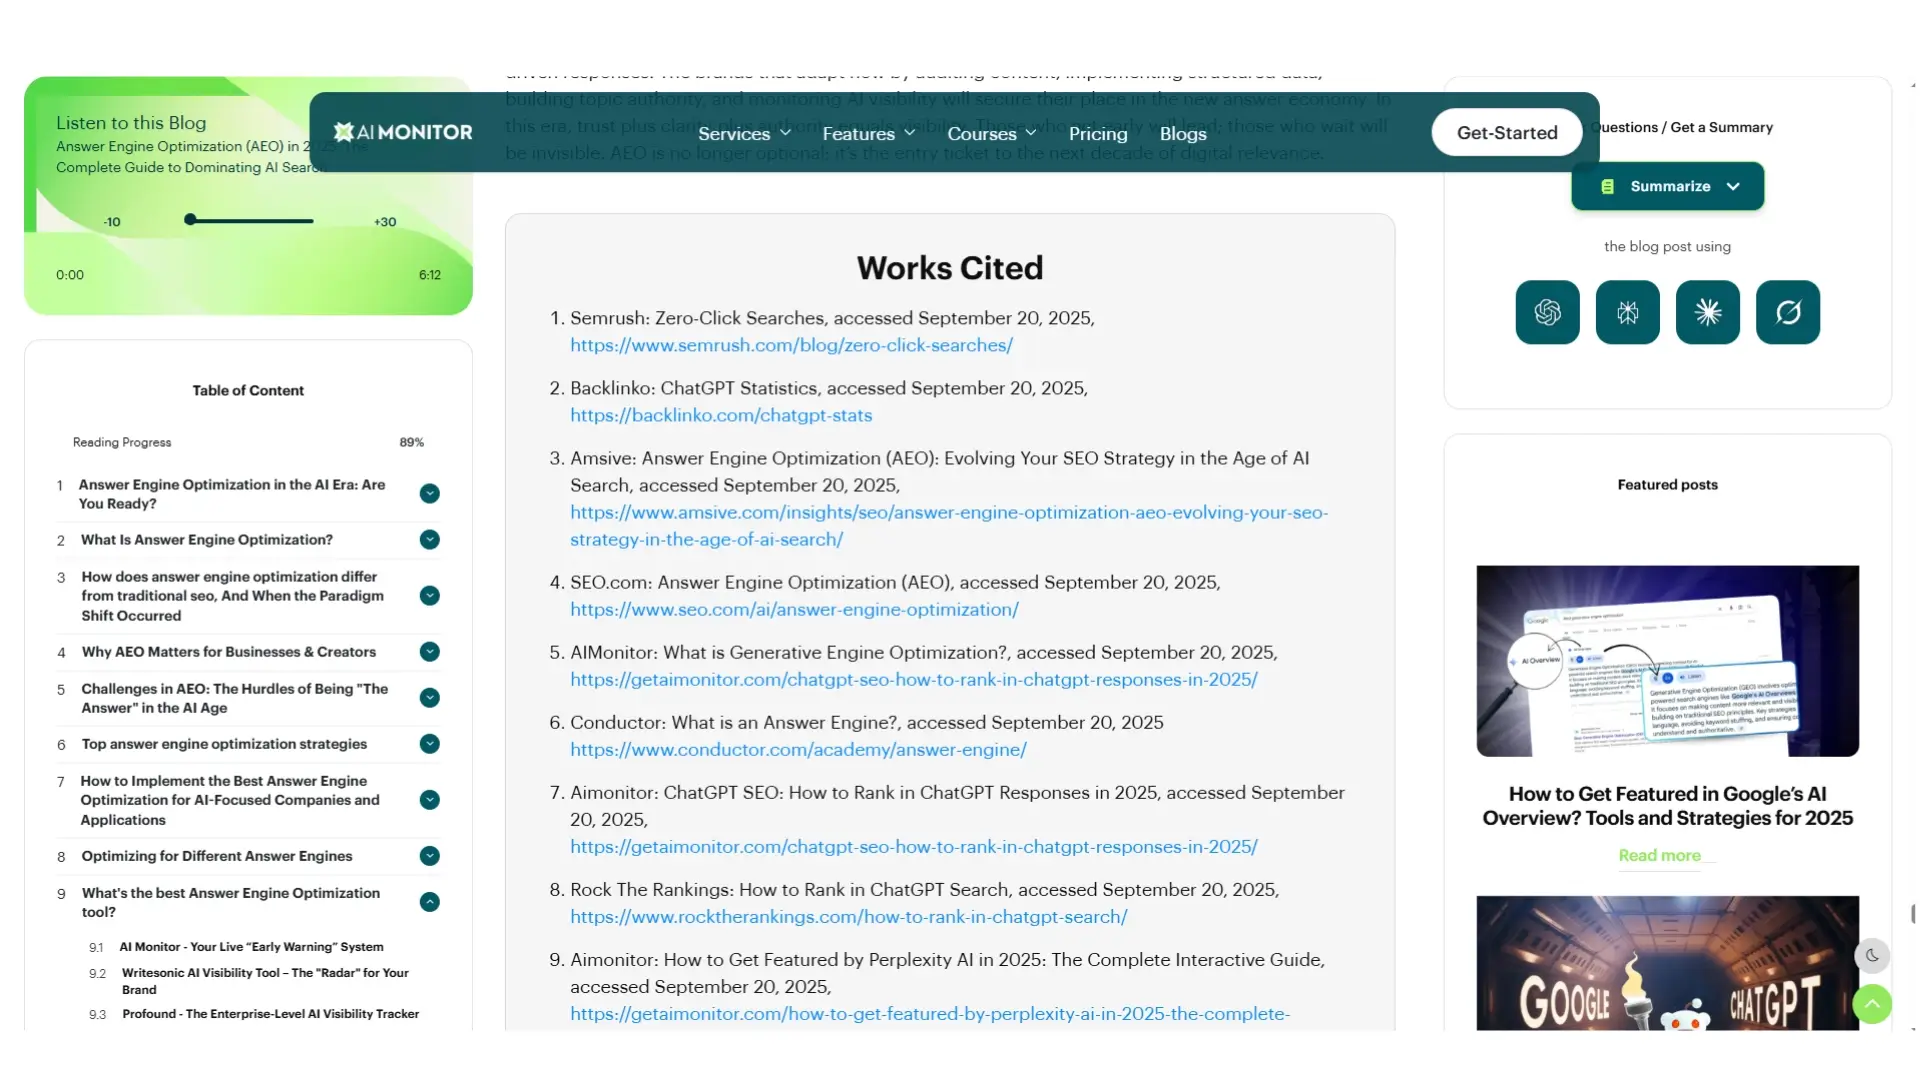Image resolution: width=1920 pixels, height=1080 pixels.
Task: Toggle dark mode with the moon icon
Action: (x=1872, y=955)
